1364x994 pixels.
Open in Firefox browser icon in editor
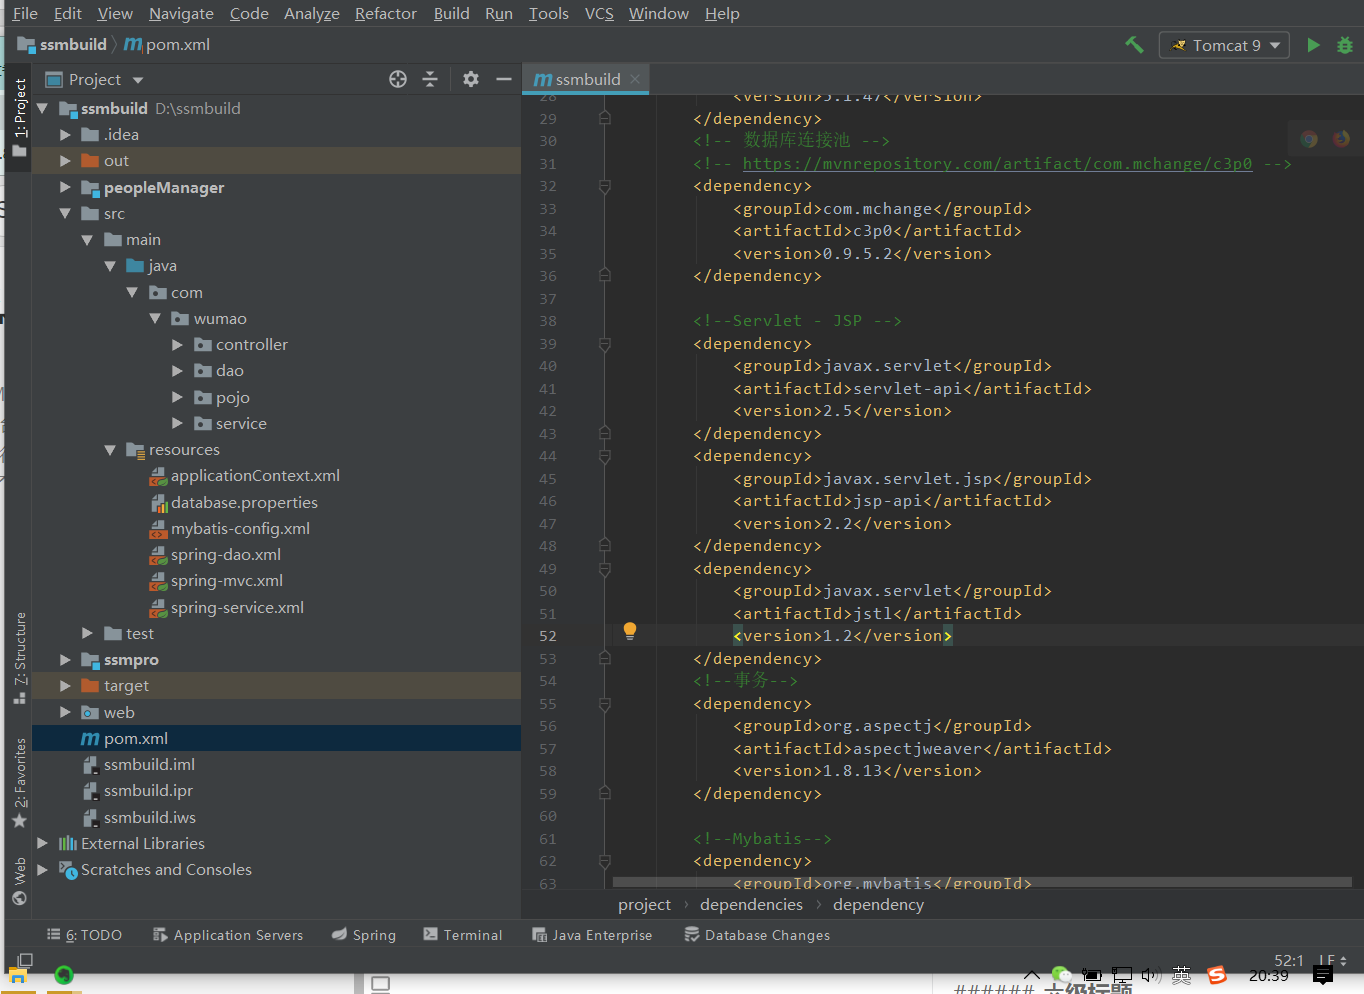(1341, 139)
